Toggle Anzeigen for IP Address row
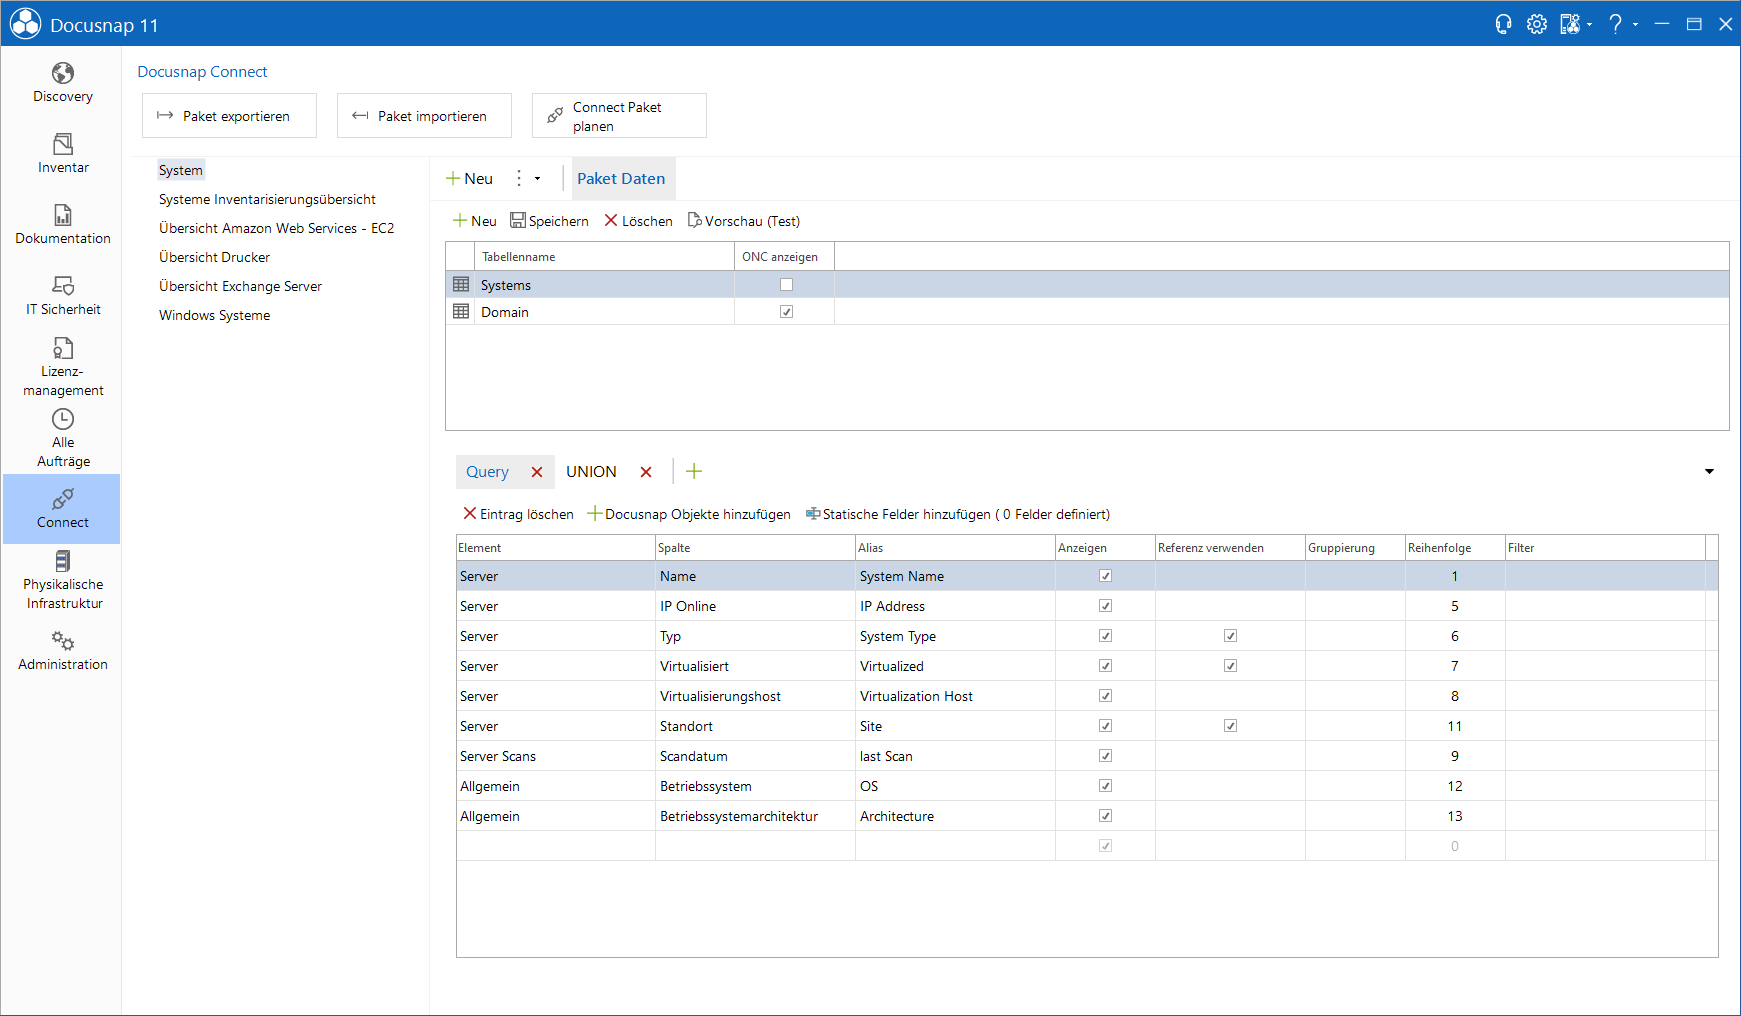The image size is (1741, 1016). coord(1105,606)
